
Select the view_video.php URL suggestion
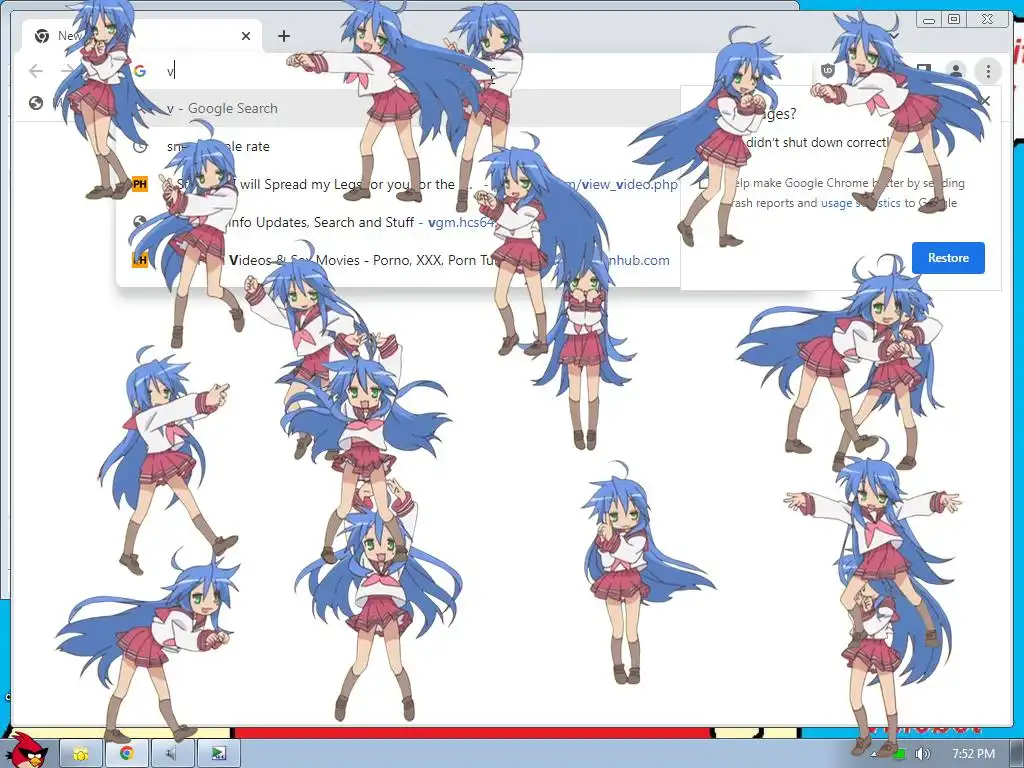click(x=398, y=184)
